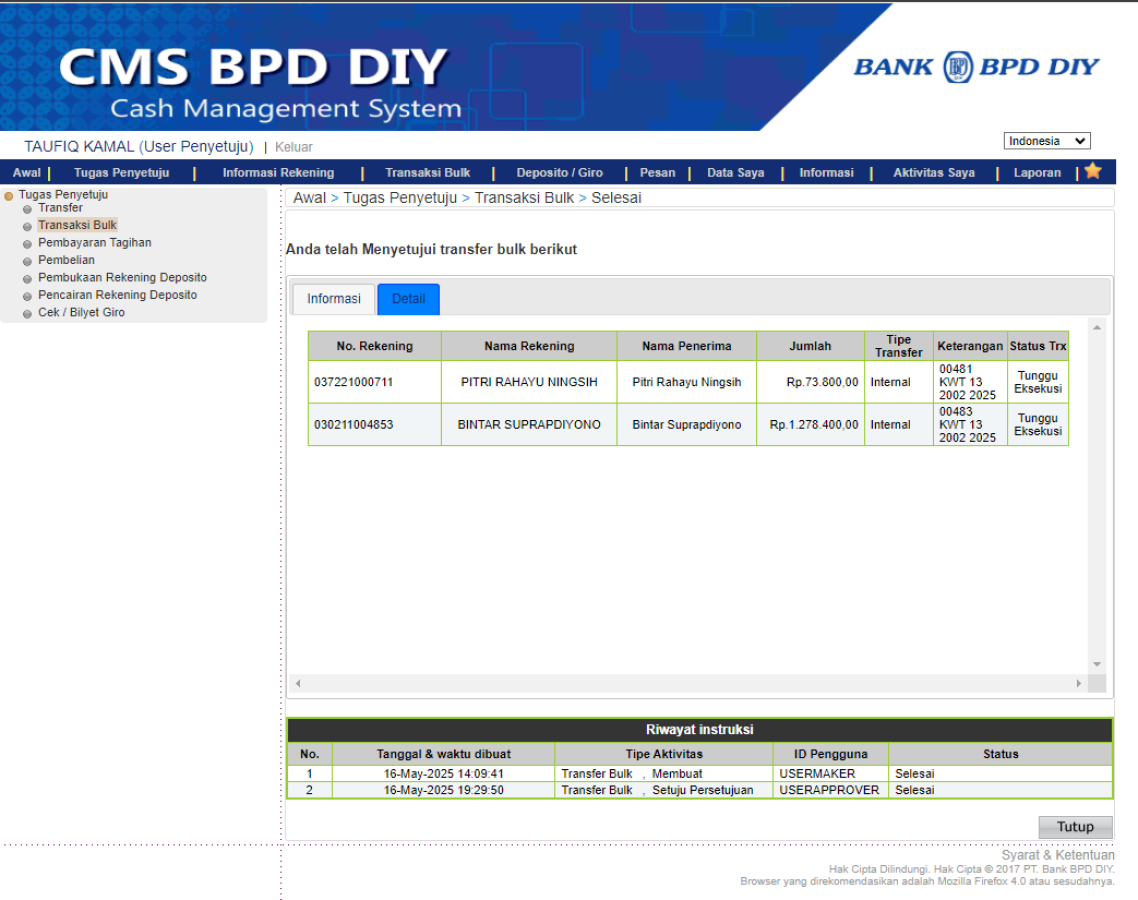
Task: Select Pencairan Rekening Deposito in sidebar
Action: (118, 295)
